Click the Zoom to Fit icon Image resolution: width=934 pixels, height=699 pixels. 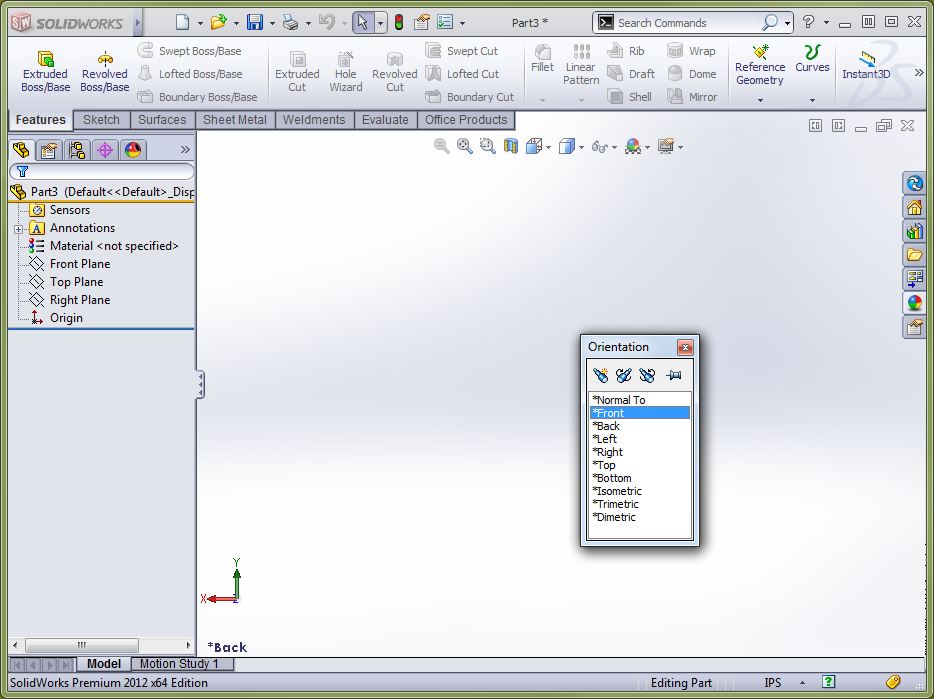point(465,146)
